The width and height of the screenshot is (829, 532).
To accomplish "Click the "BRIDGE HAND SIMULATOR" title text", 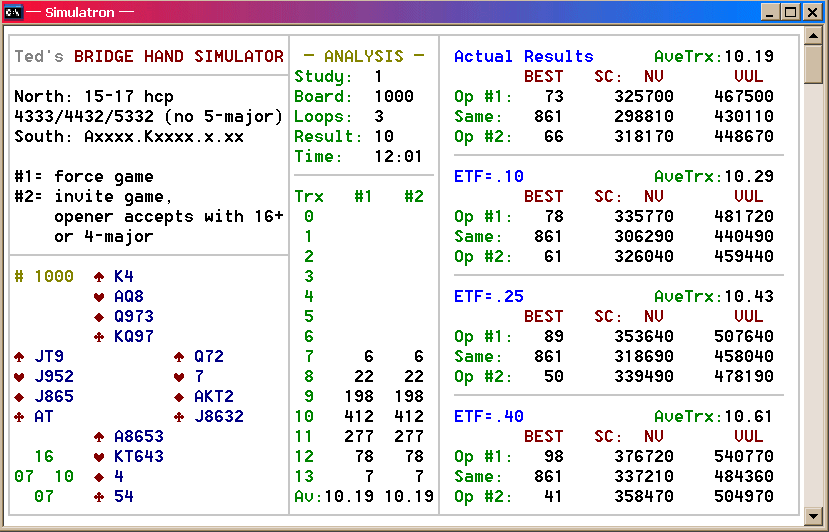I will coord(179,57).
